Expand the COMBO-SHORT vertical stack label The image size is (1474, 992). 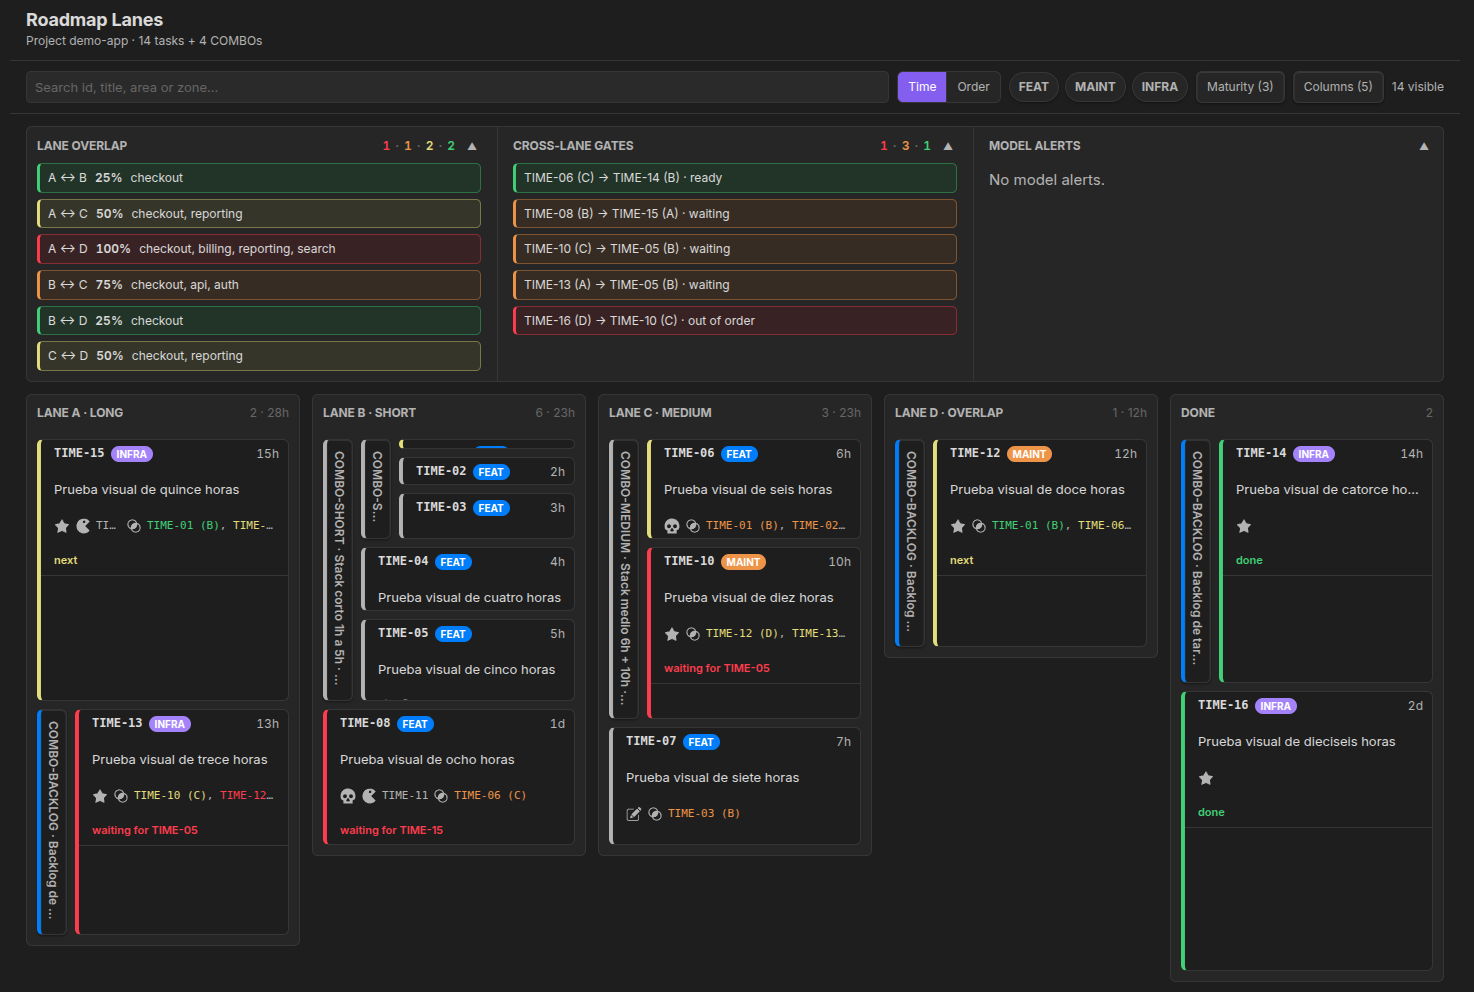338,570
